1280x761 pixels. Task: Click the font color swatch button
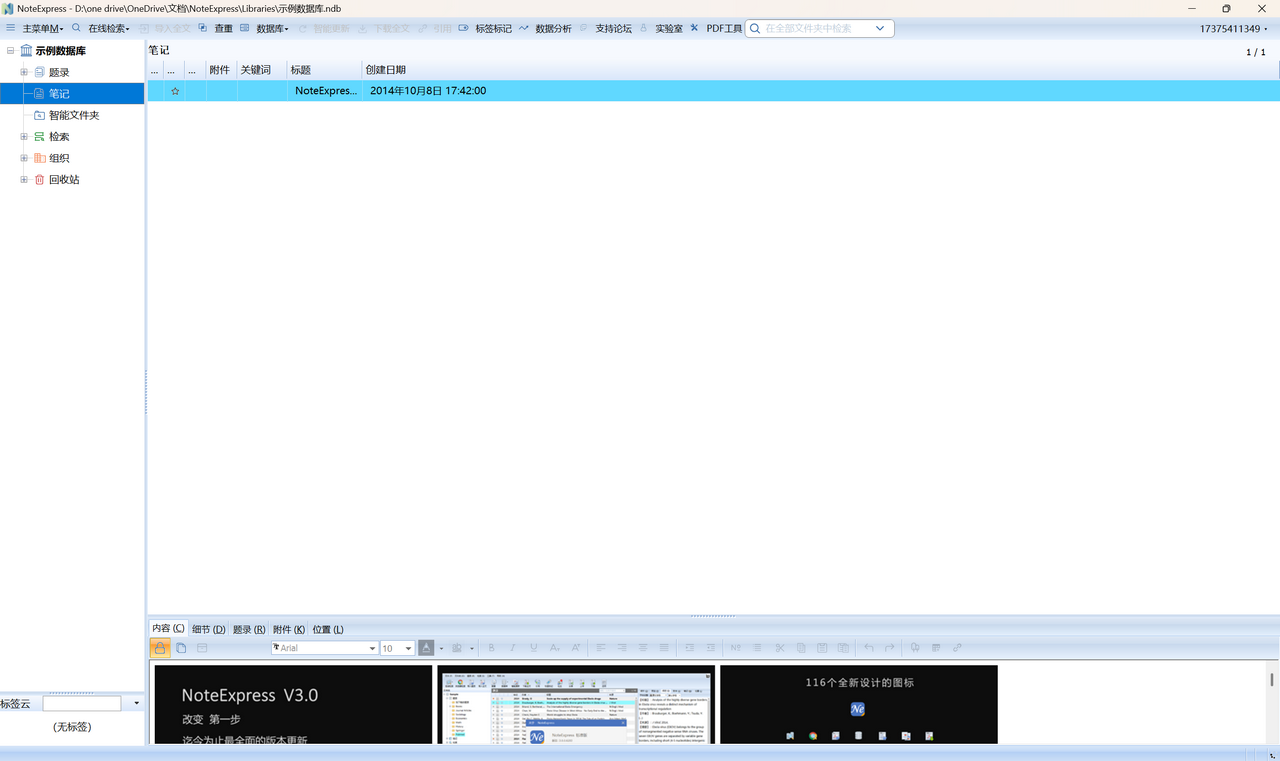426,648
